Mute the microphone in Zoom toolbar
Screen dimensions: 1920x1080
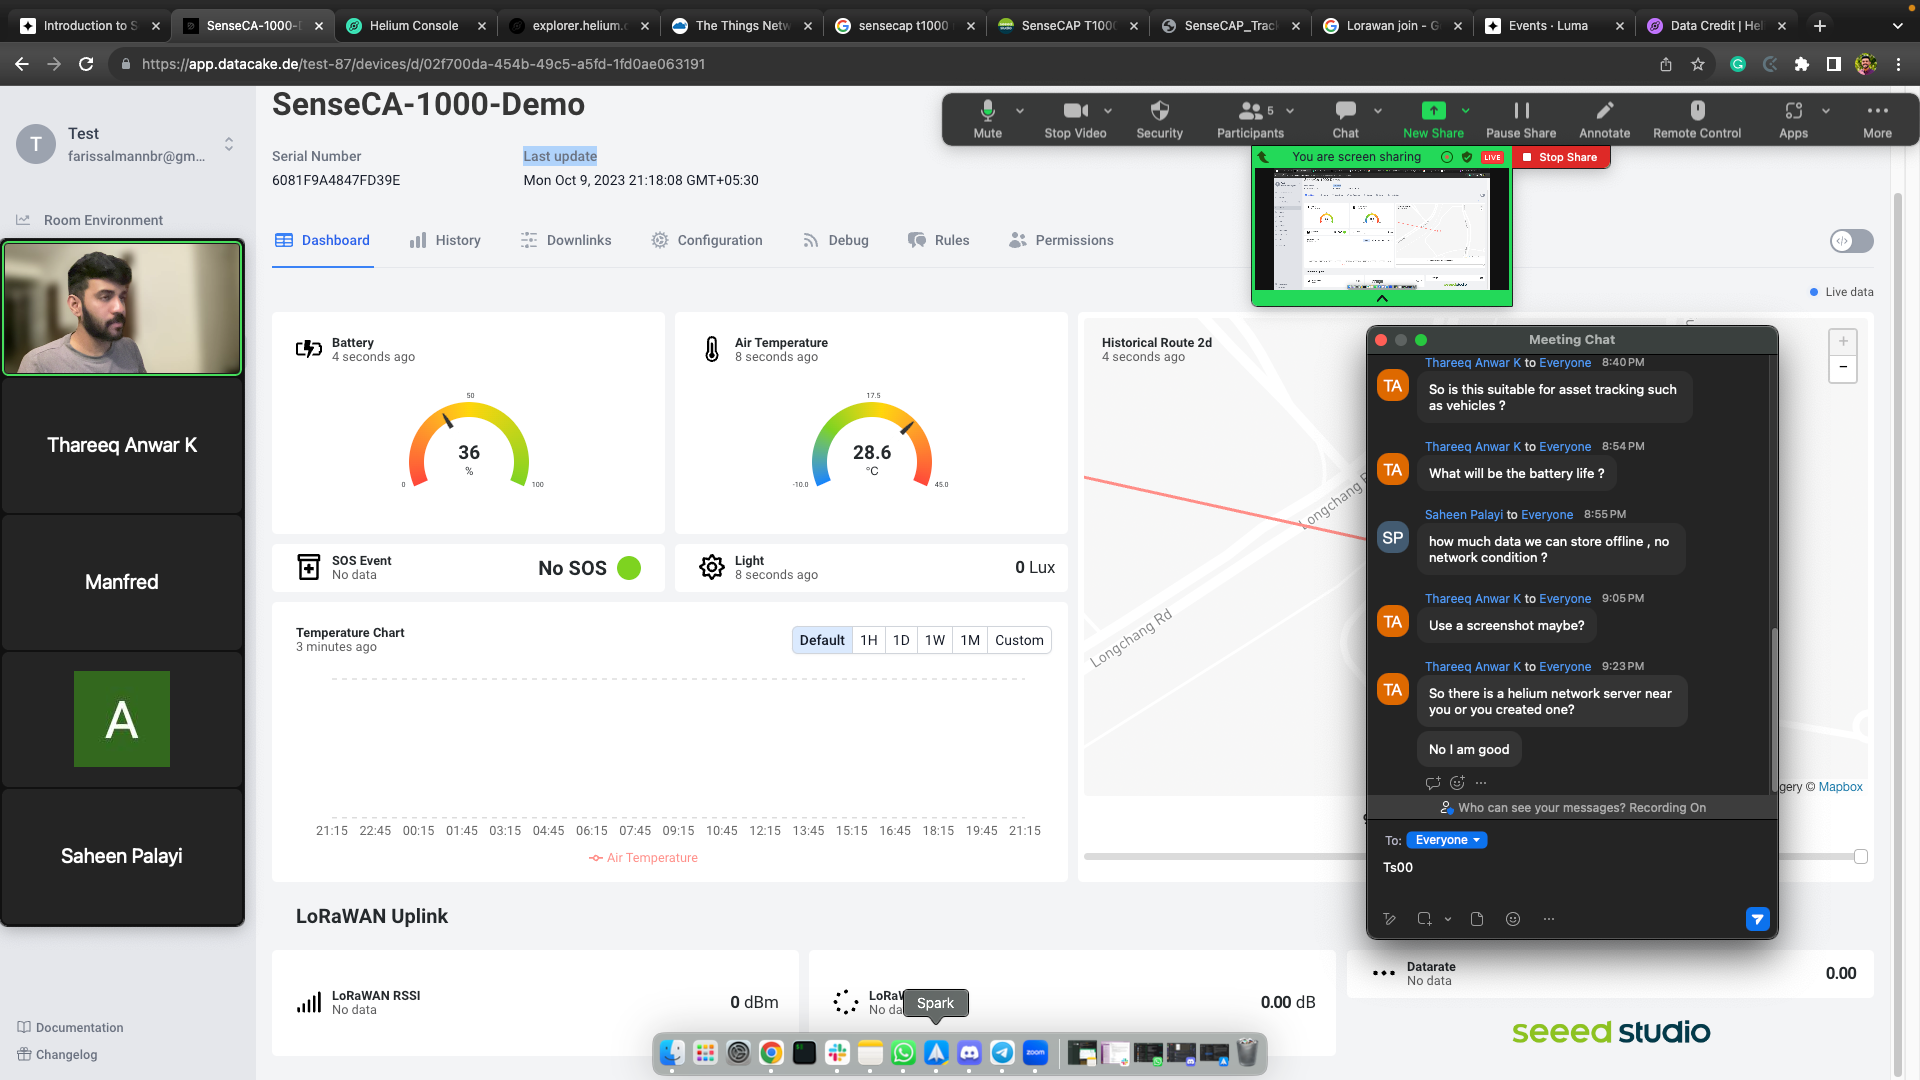click(x=987, y=119)
